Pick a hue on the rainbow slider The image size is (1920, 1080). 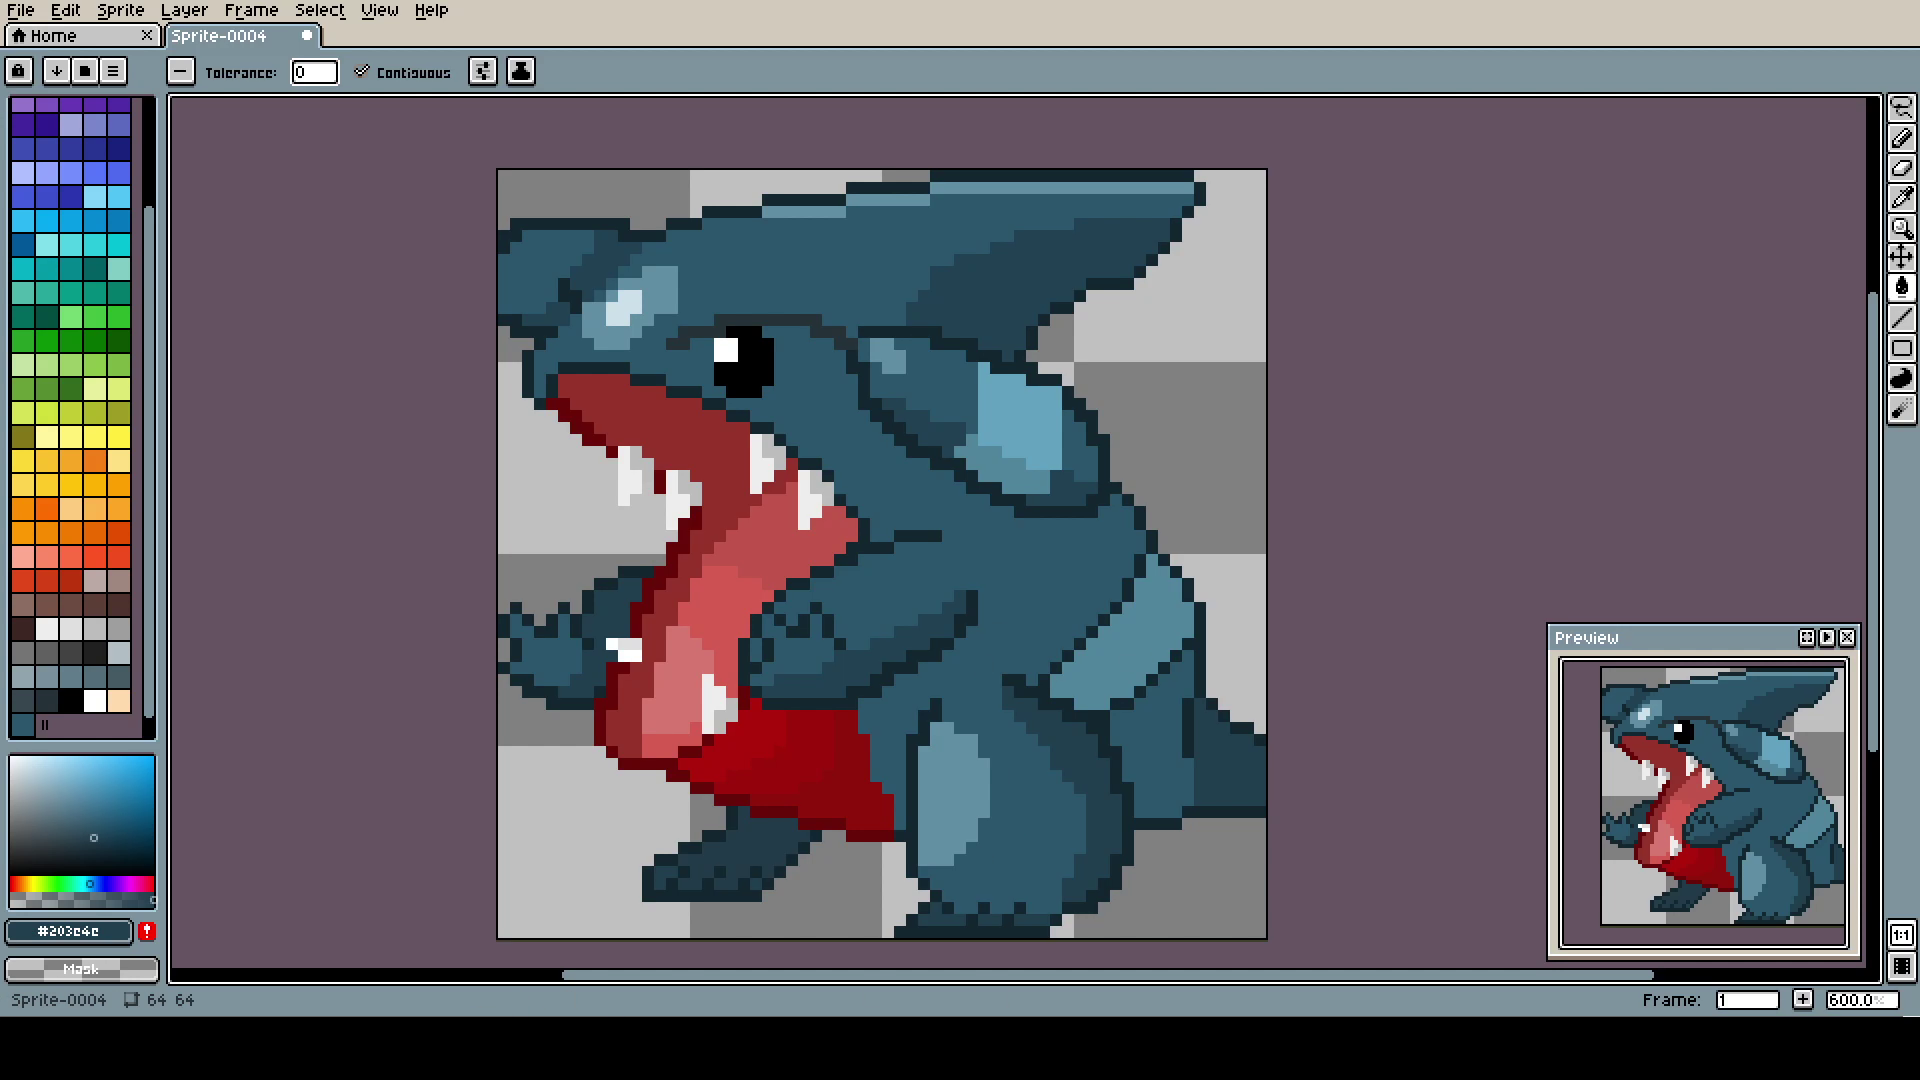82,884
